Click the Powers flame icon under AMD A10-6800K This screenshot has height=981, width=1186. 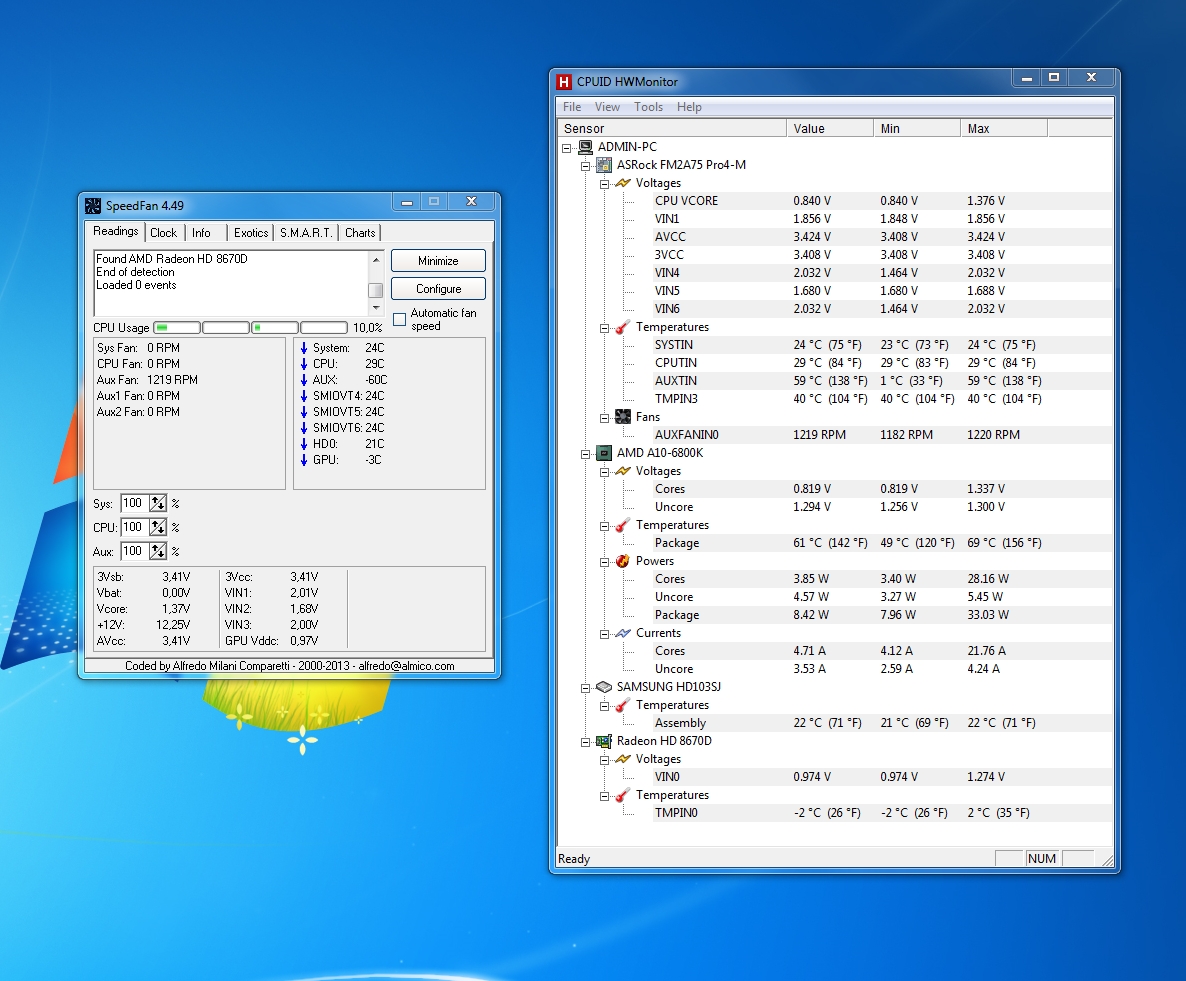click(x=622, y=561)
